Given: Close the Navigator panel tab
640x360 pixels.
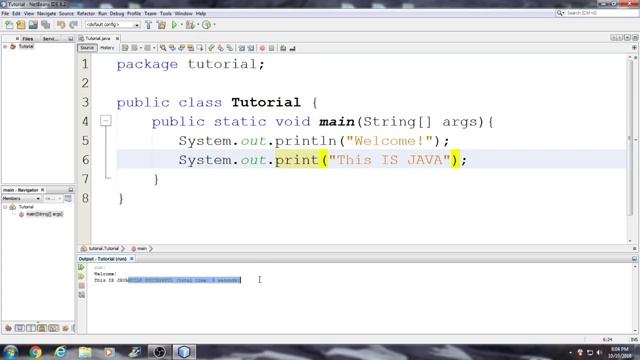Looking at the screenshot, I should [x=42, y=190].
